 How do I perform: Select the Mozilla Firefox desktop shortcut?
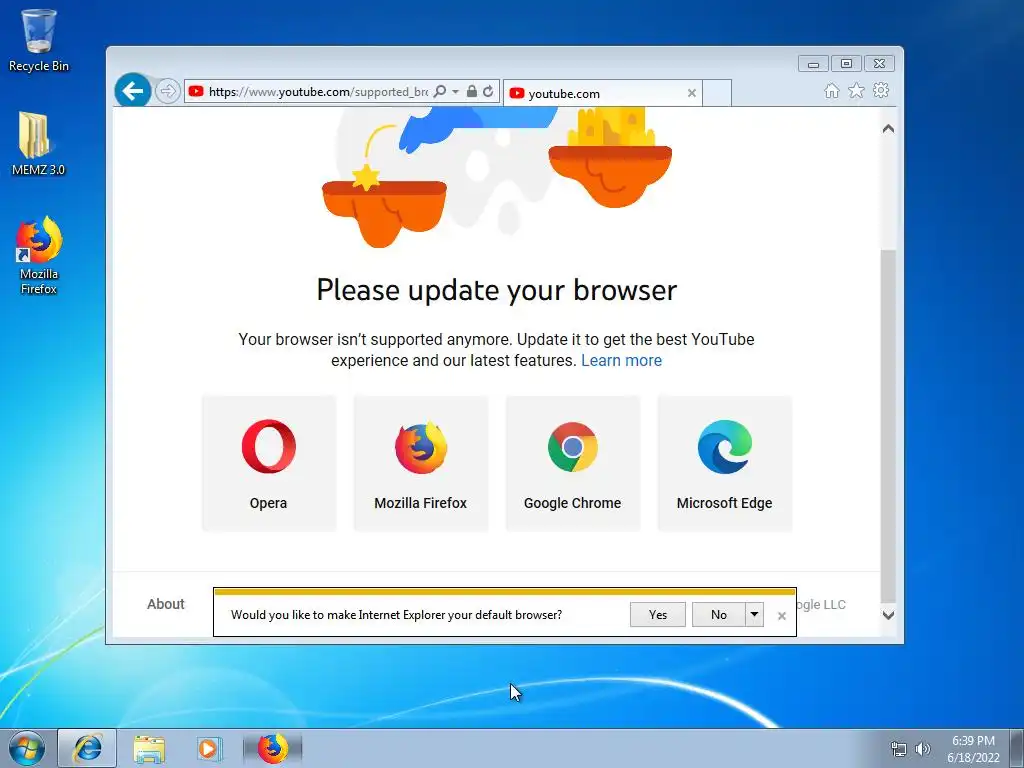click(39, 255)
